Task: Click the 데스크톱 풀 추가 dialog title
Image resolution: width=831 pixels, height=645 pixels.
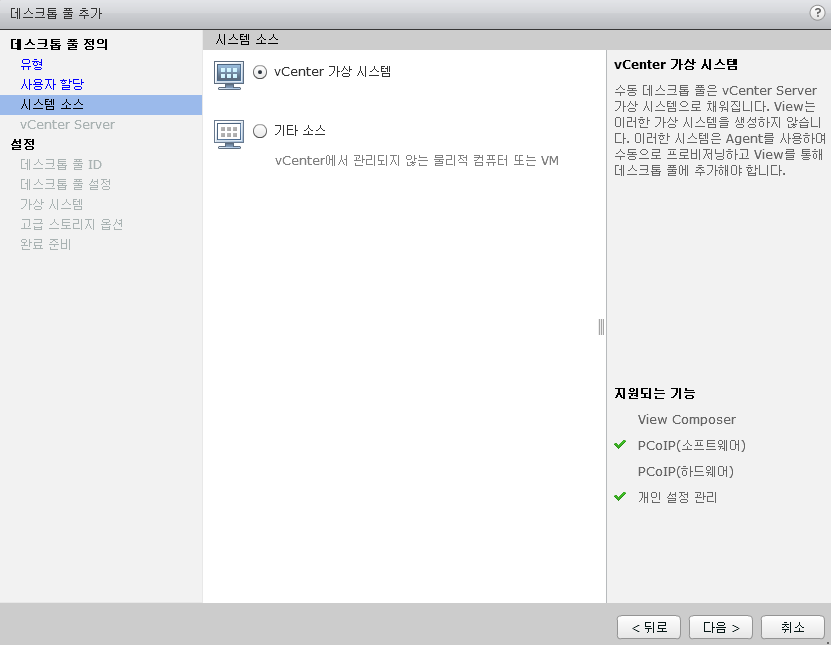Action: click(x=56, y=13)
